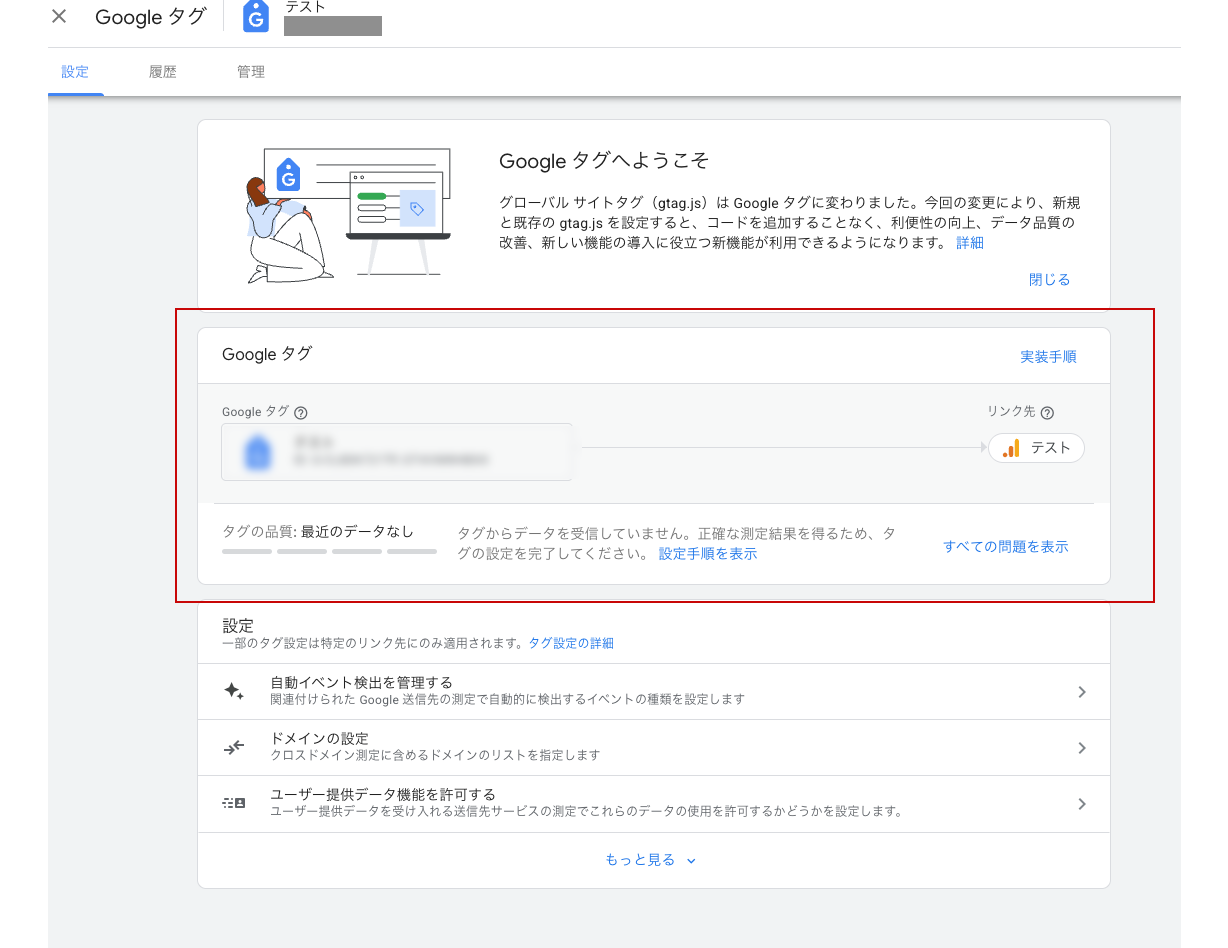This screenshot has height=948, width=1228.
Task: Open 実装手順 link
Action: pyautogui.click(x=1048, y=357)
